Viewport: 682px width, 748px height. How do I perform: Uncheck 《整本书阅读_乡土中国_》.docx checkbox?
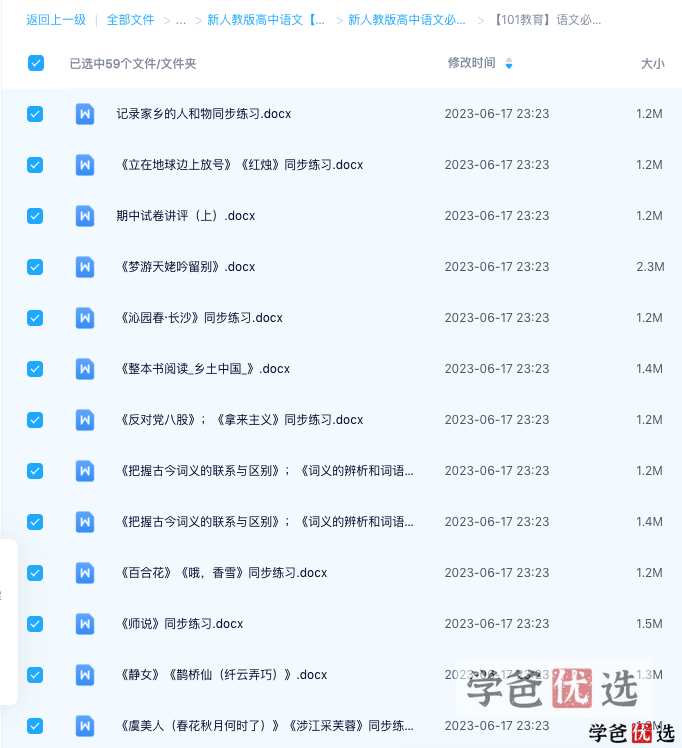35,369
